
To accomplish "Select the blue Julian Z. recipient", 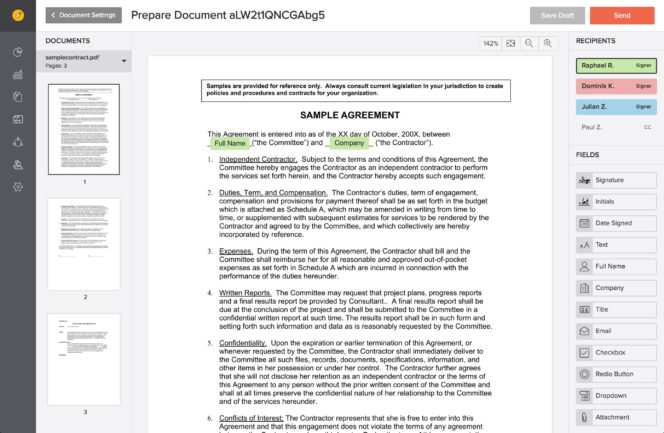I will coord(616,107).
